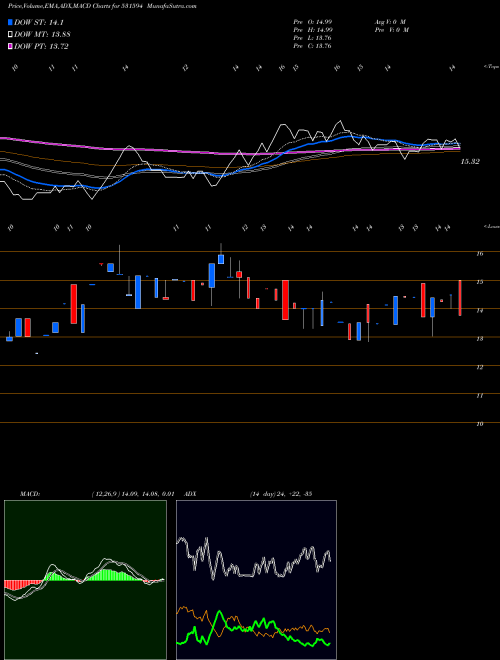Viewport: 500px width, 660px height.
Task: Click the 'ADX' panel heading
Action: pos(190,494)
